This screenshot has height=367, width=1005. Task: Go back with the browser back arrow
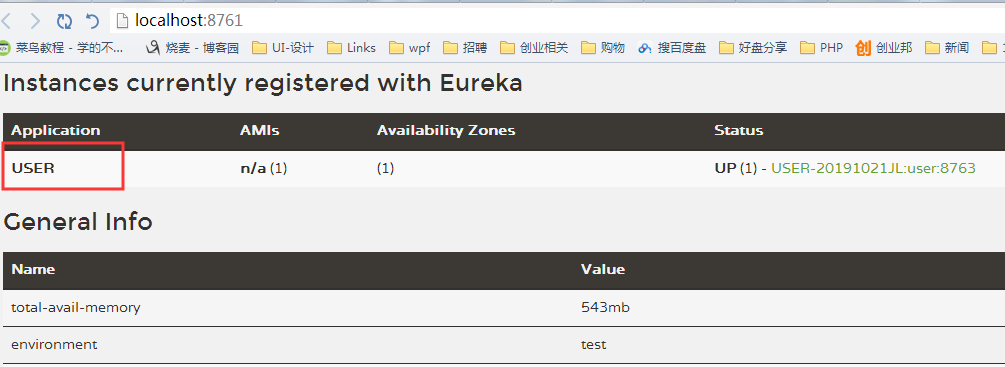pyautogui.click(x=6, y=20)
